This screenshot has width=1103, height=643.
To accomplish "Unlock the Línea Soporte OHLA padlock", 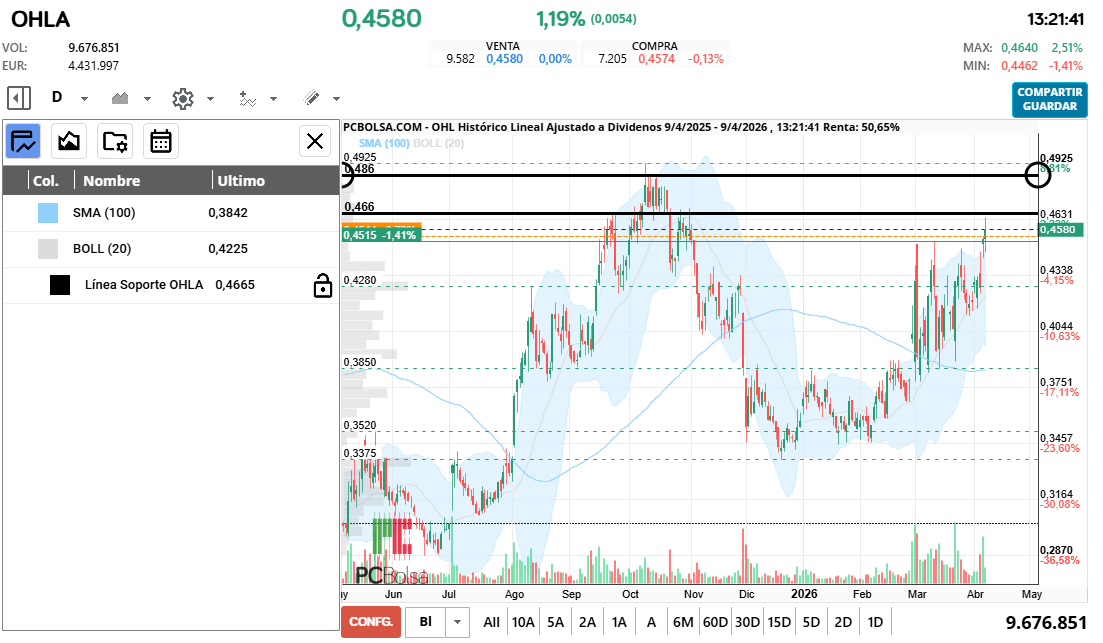I will click(x=323, y=285).
